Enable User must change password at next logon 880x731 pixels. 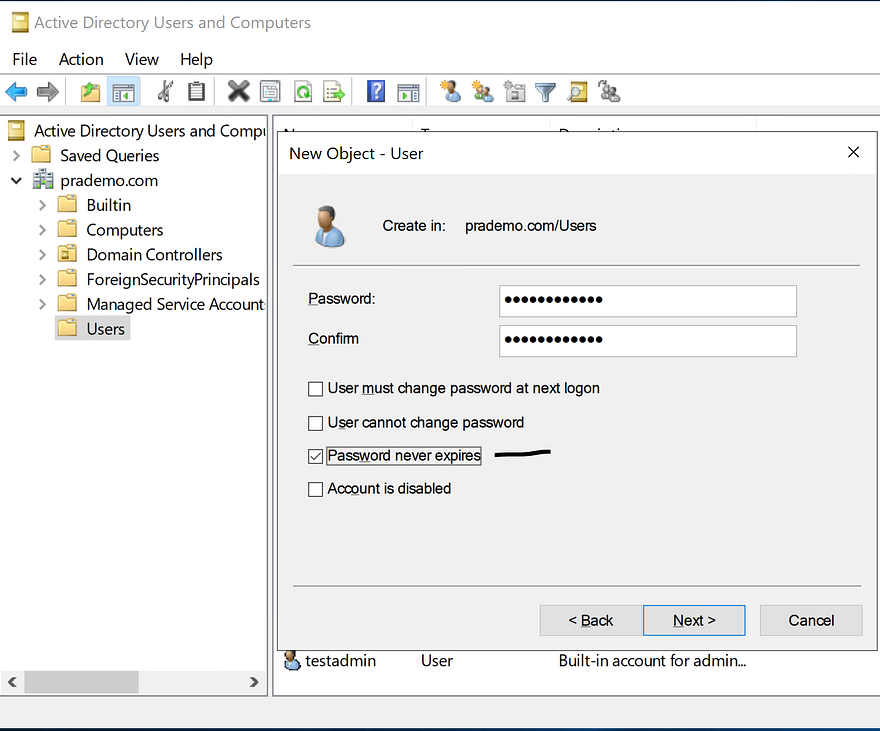click(315, 389)
